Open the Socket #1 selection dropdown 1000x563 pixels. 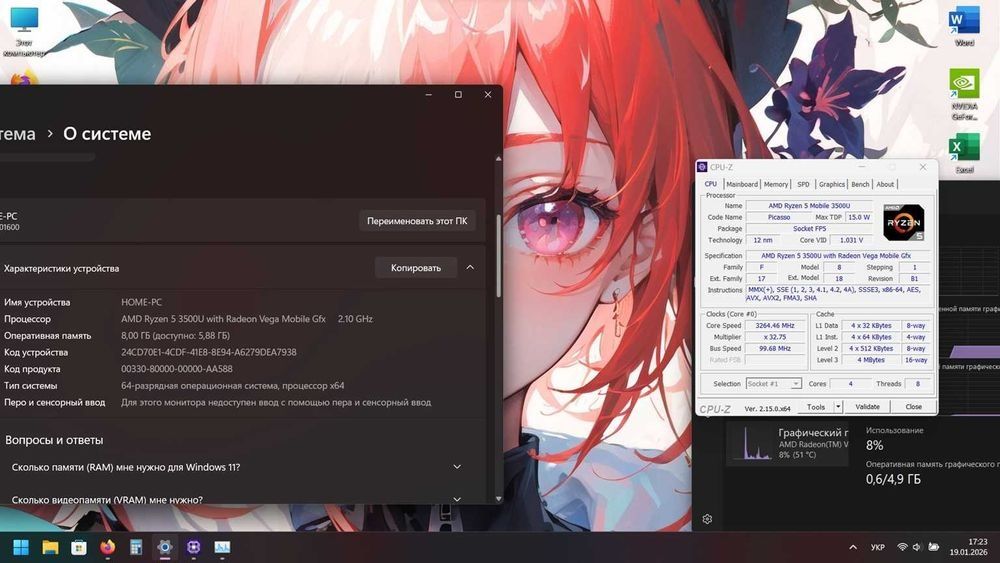pos(773,384)
